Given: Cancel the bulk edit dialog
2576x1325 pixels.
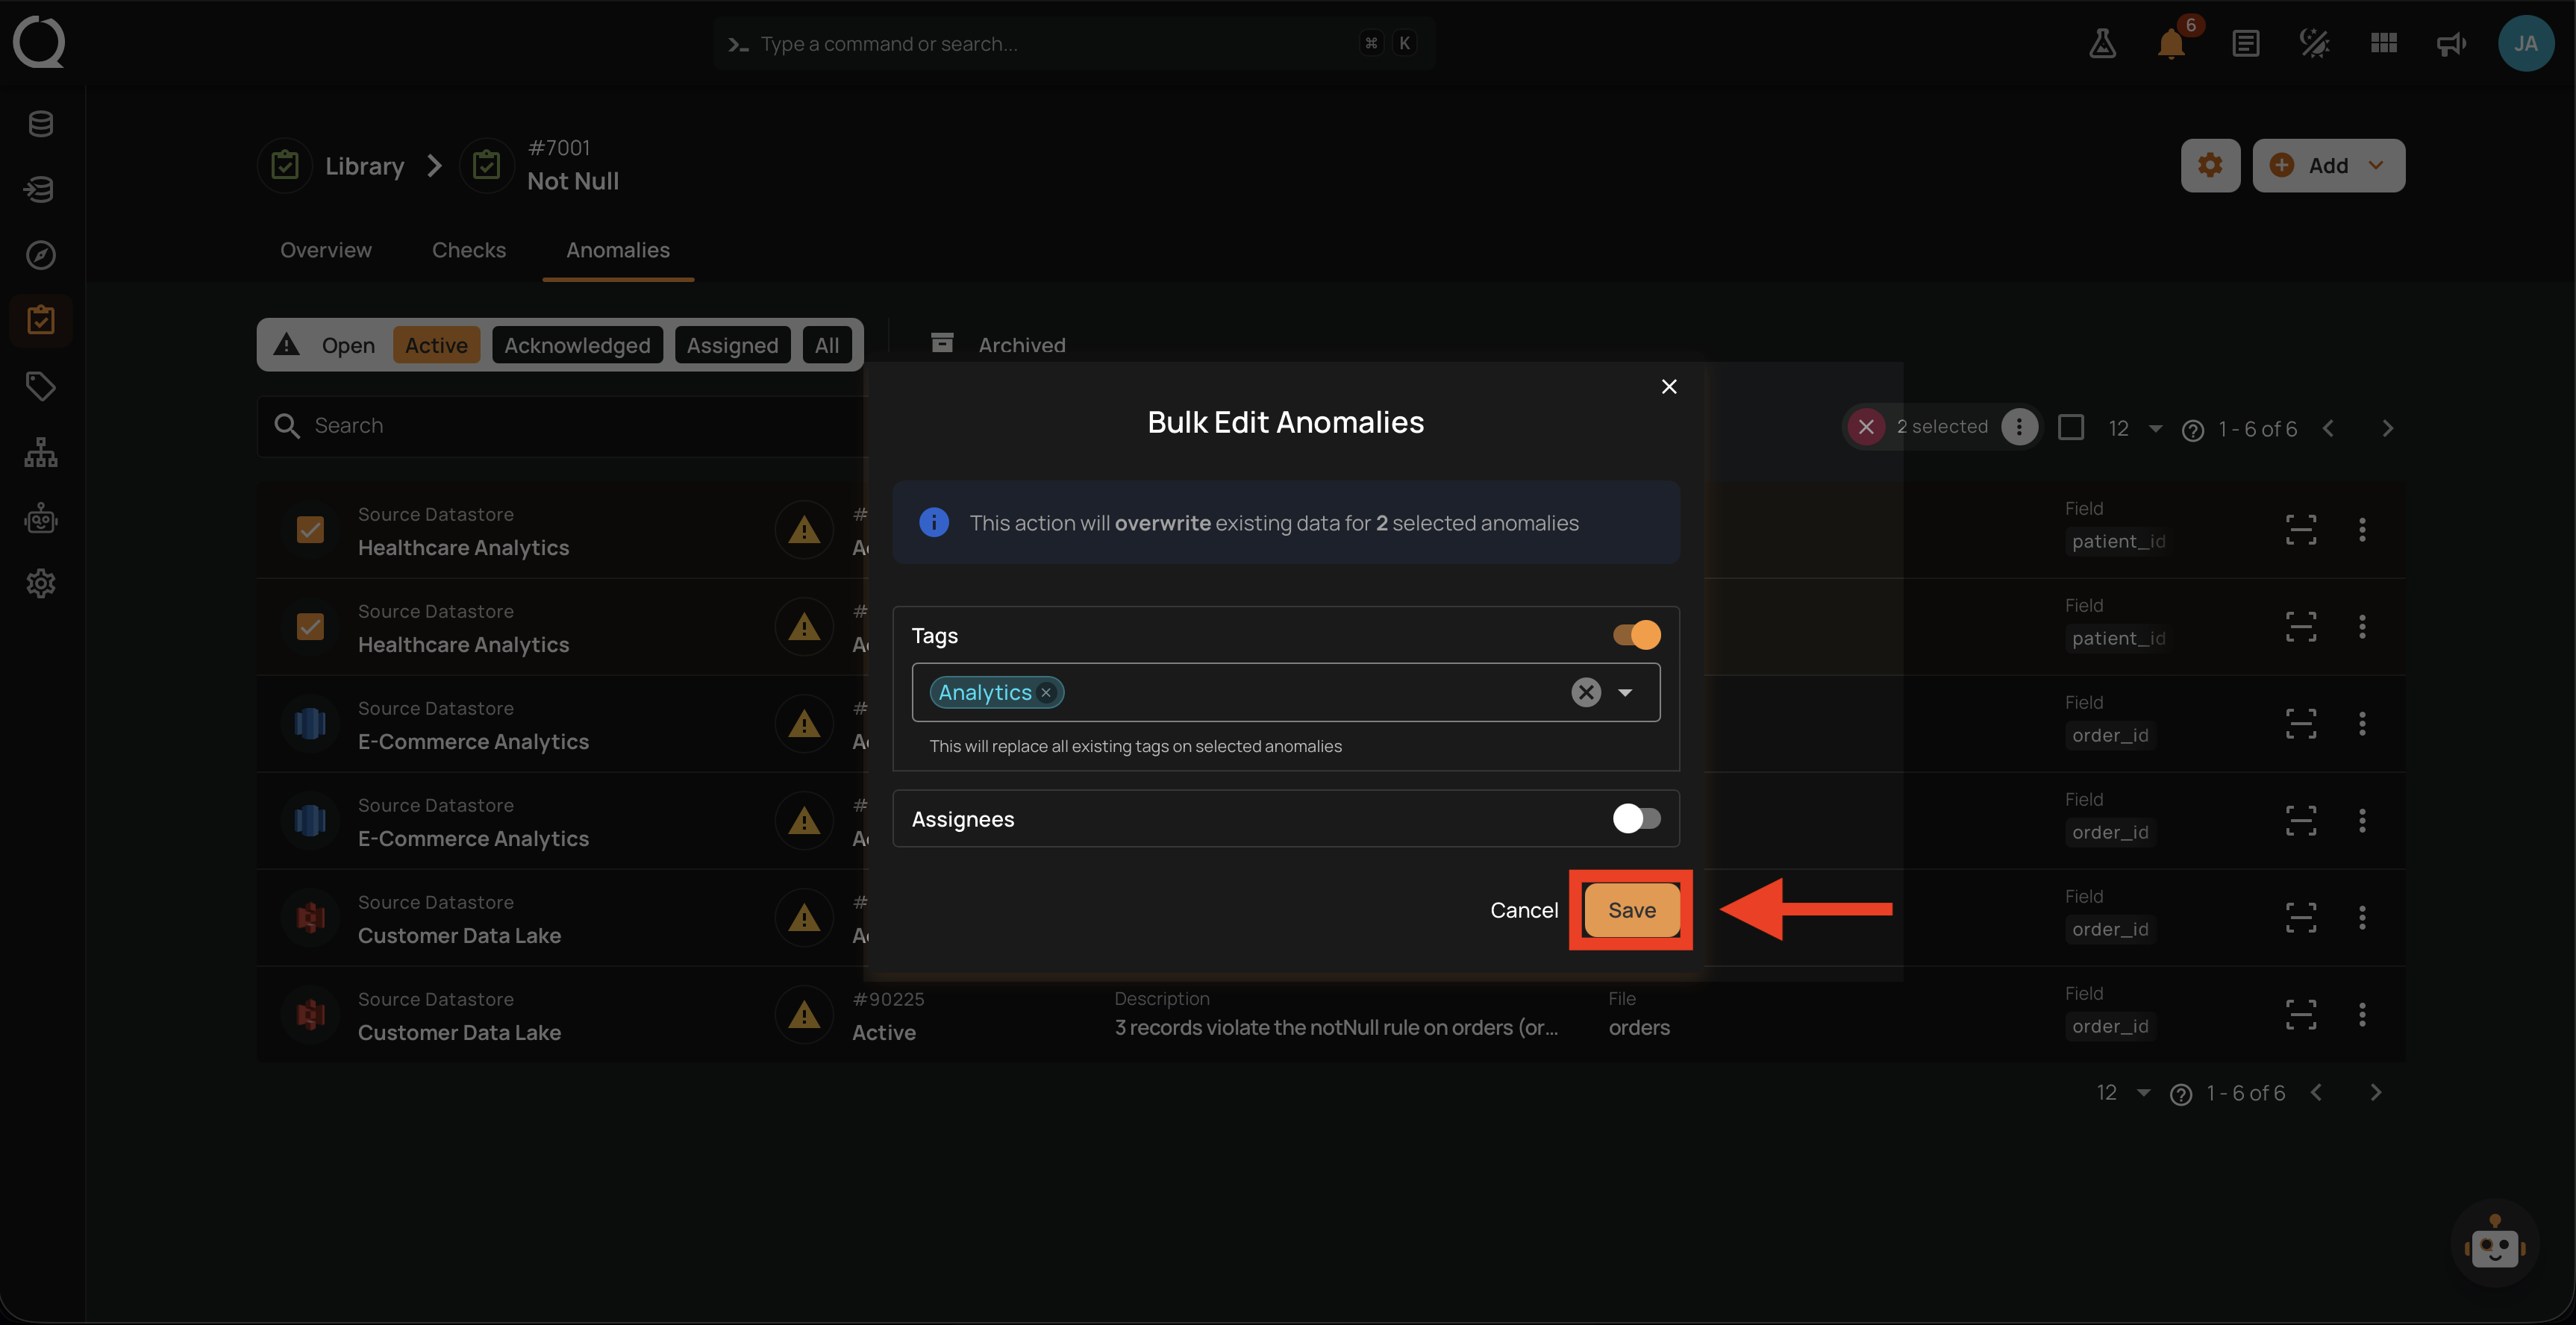Looking at the screenshot, I should 1524,910.
